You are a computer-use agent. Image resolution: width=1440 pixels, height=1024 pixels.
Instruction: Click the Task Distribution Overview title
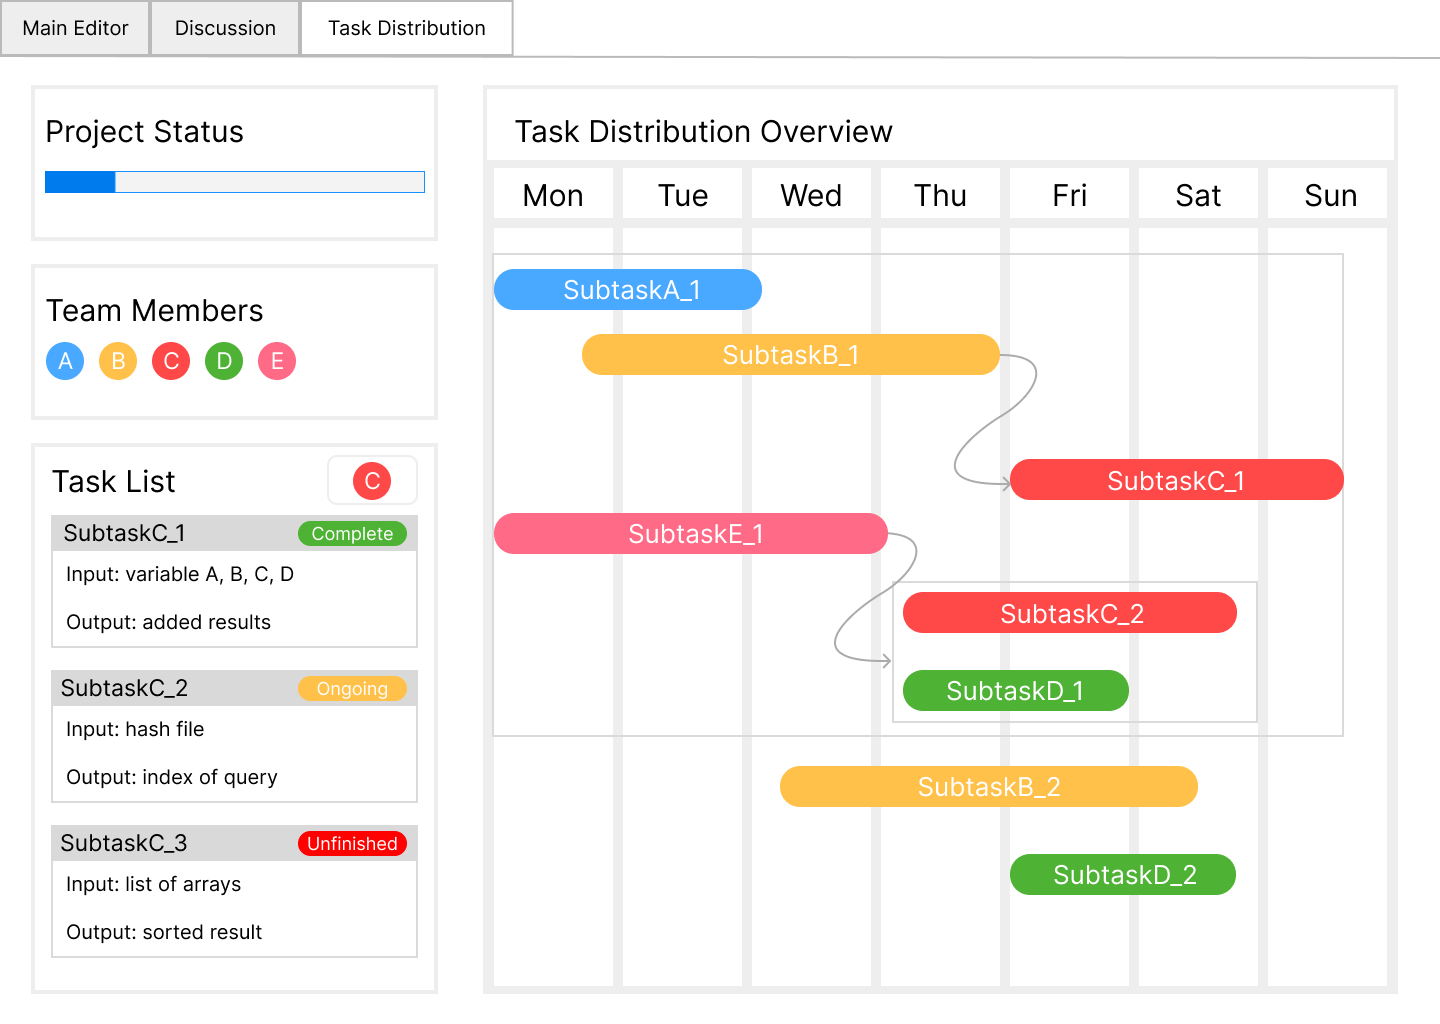pos(703,132)
